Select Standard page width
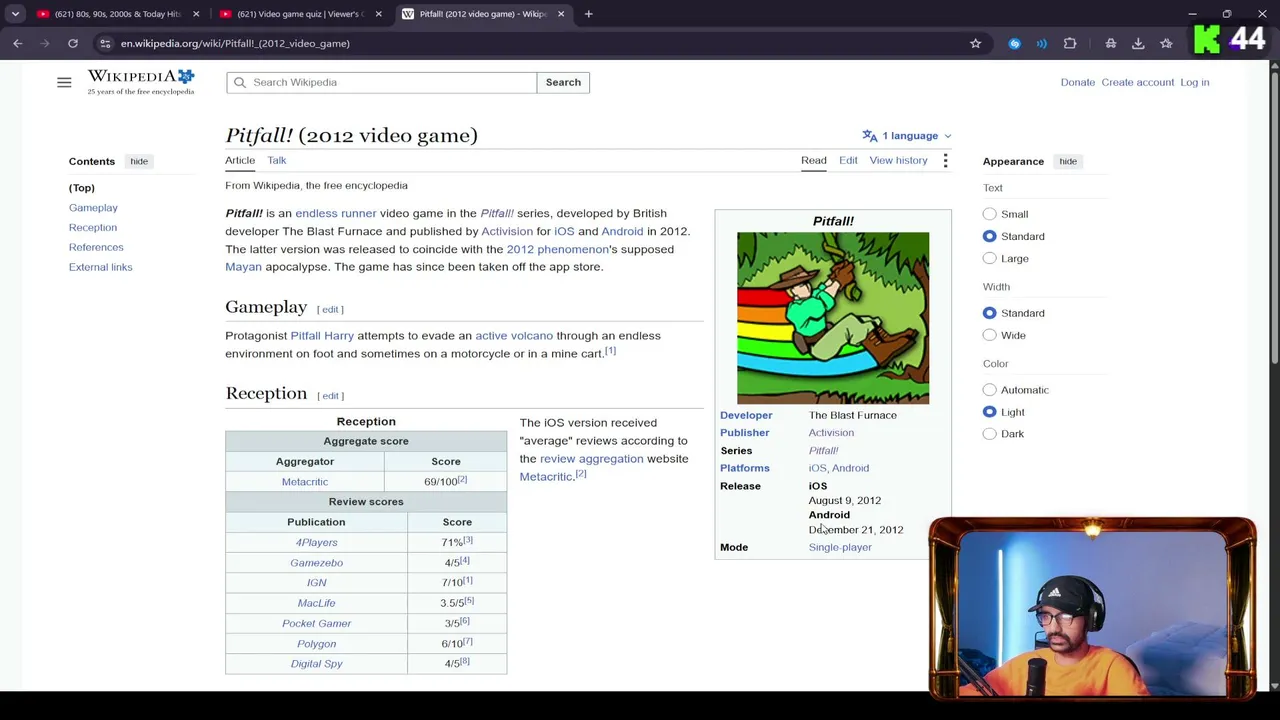Screen dimensions: 1280x720 (989, 313)
